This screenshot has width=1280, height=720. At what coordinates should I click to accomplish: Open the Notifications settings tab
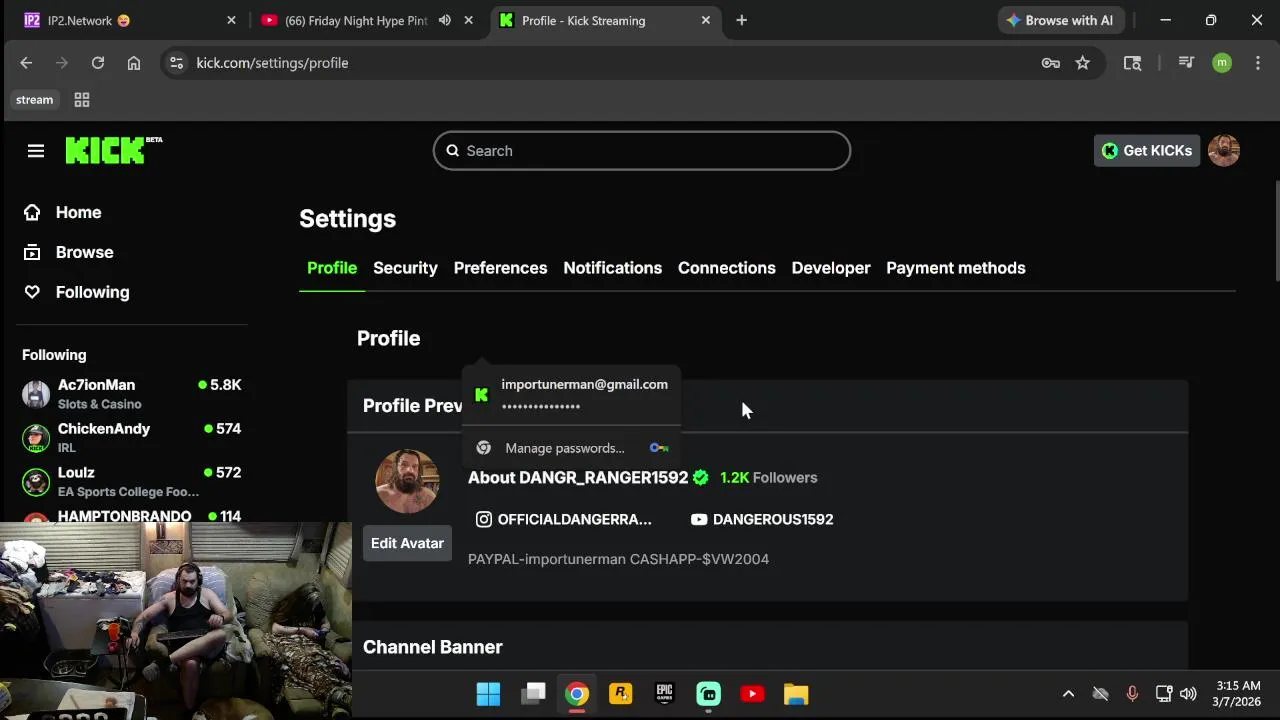(612, 268)
